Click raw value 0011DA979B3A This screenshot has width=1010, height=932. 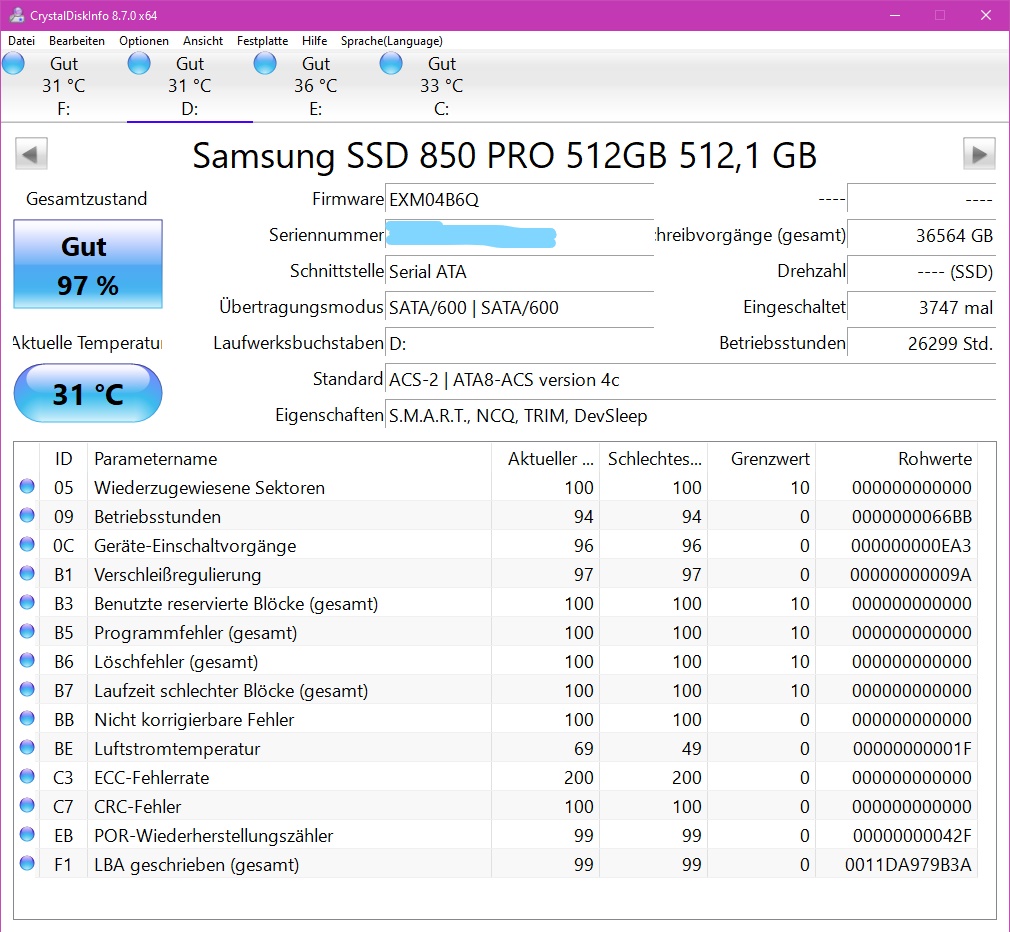(x=908, y=864)
